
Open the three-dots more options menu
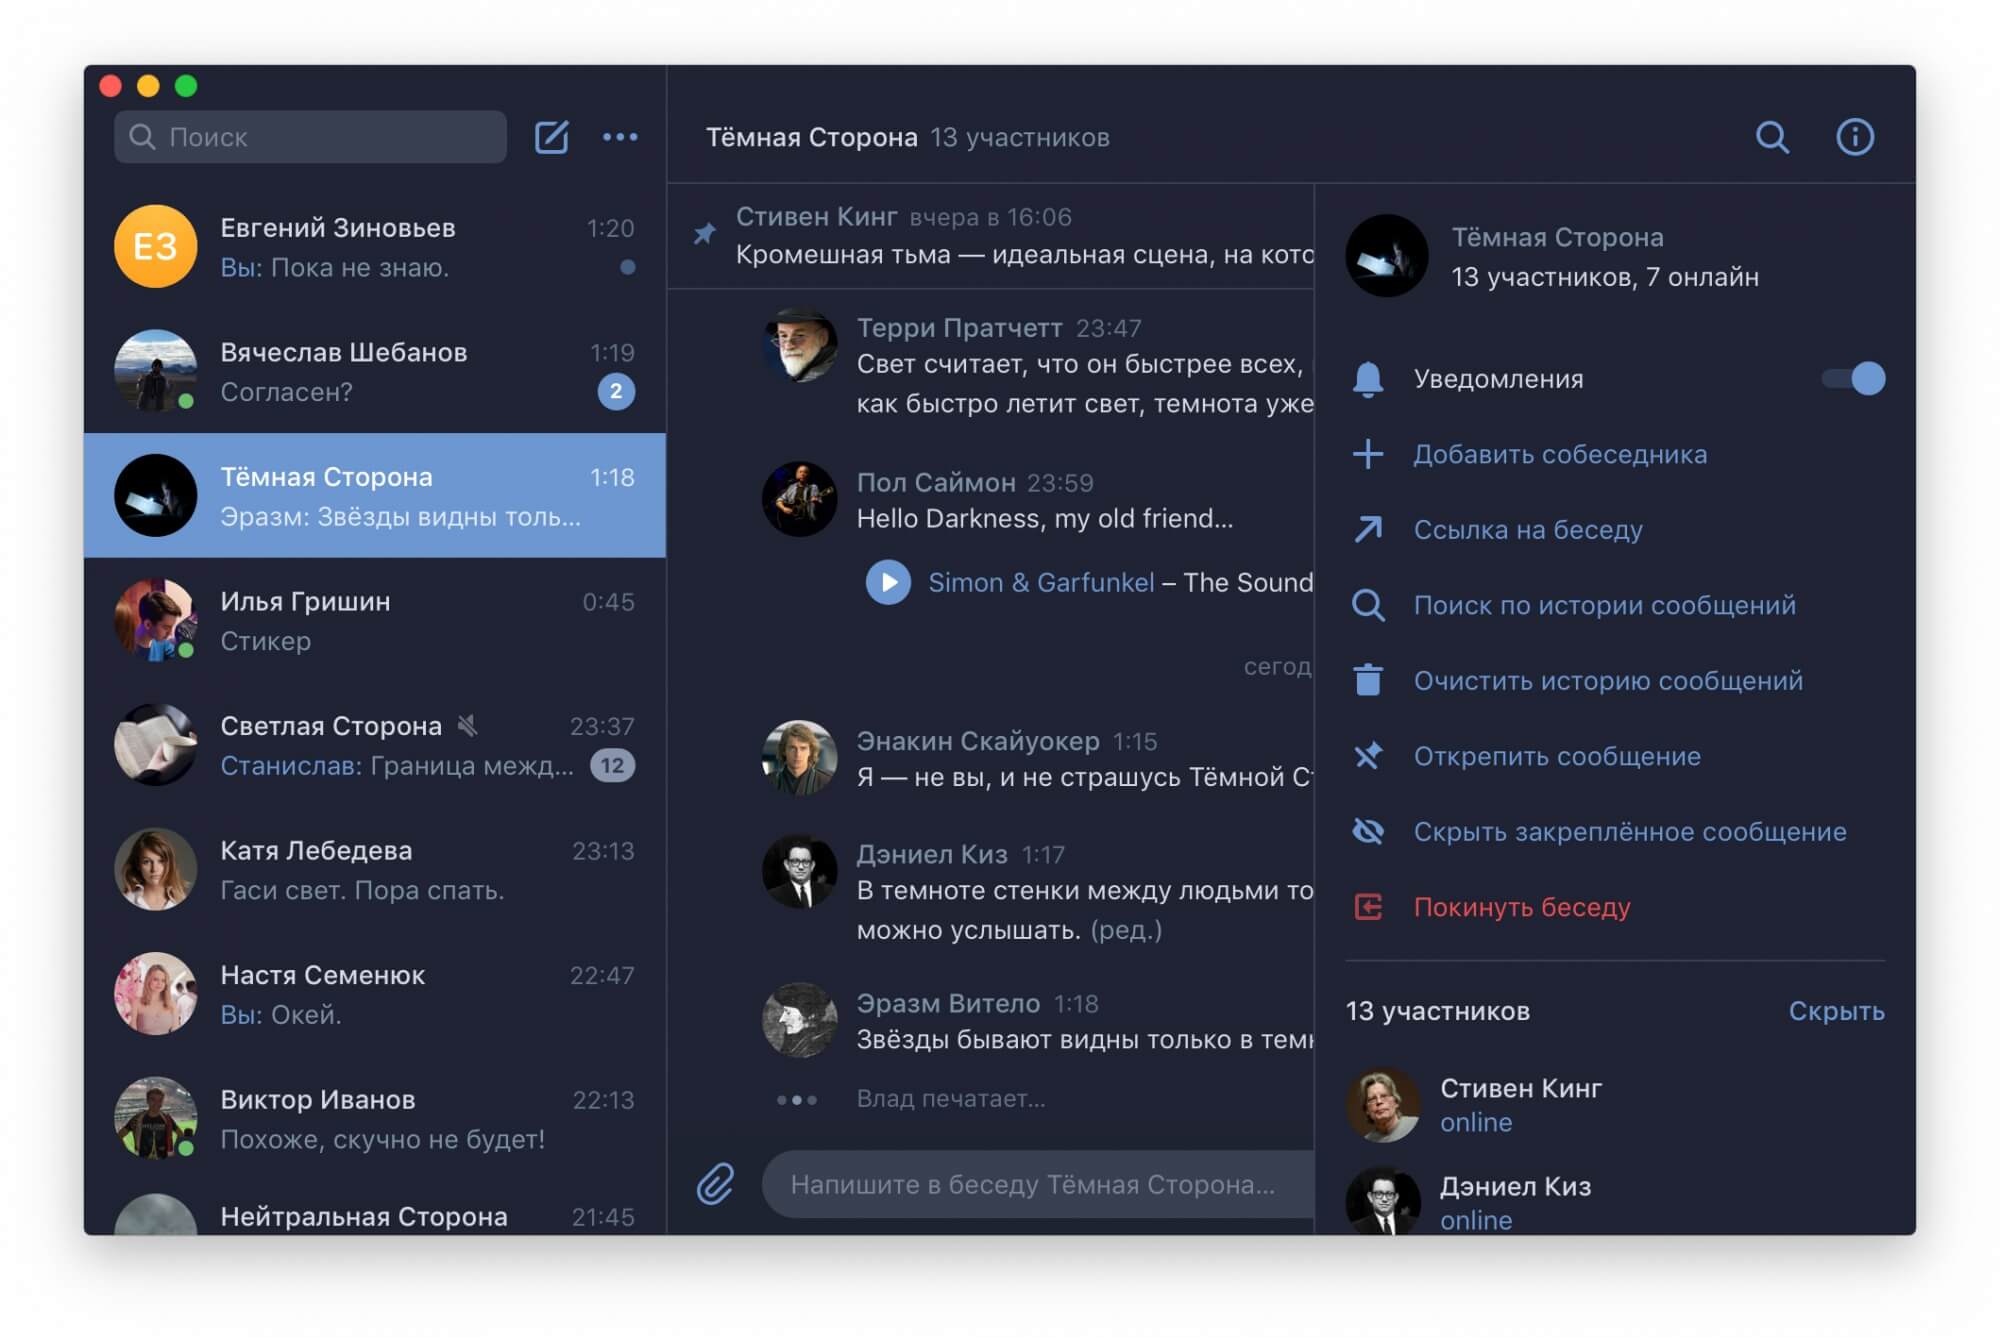click(620, 137)
